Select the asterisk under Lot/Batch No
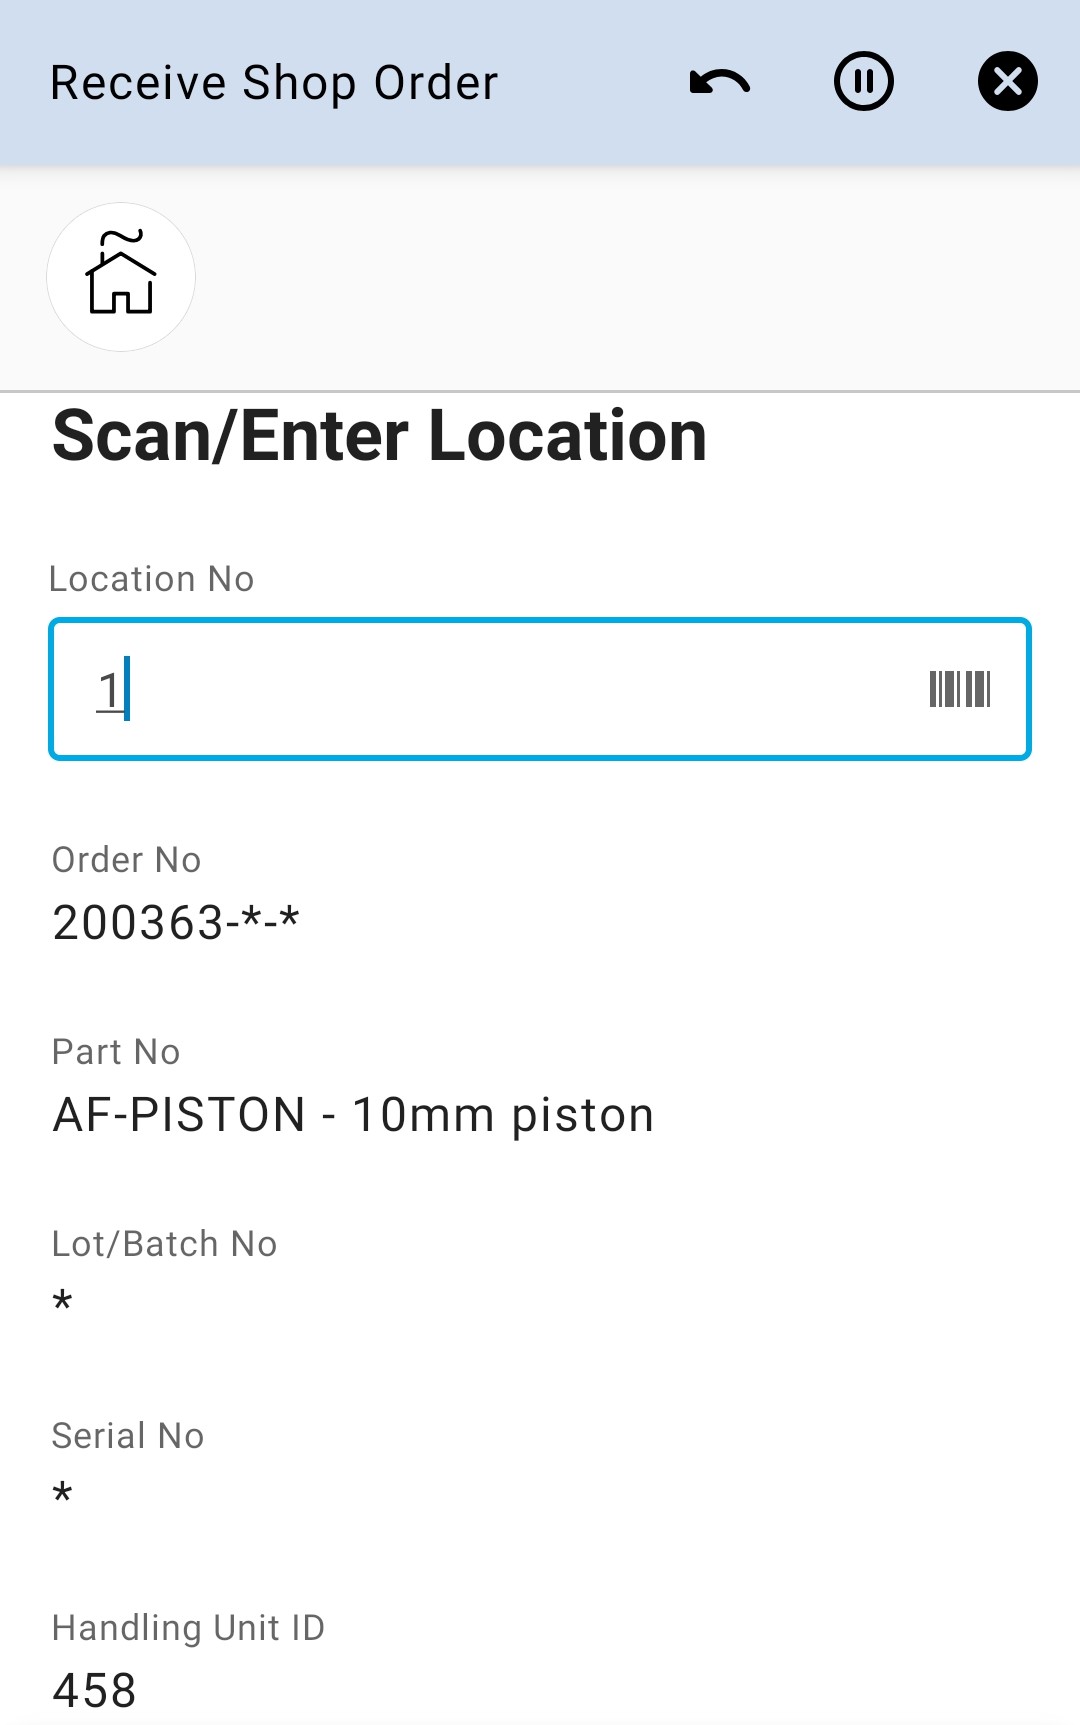Screen dimensions: 1080x1725 tap(63, 1303)
